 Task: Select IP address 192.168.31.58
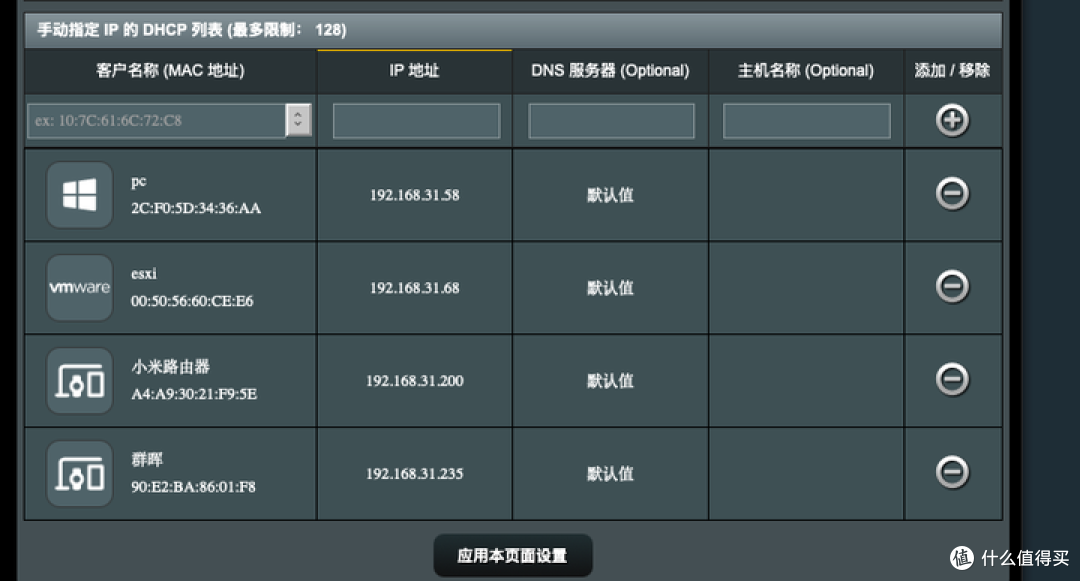click(x=415, y=196)
